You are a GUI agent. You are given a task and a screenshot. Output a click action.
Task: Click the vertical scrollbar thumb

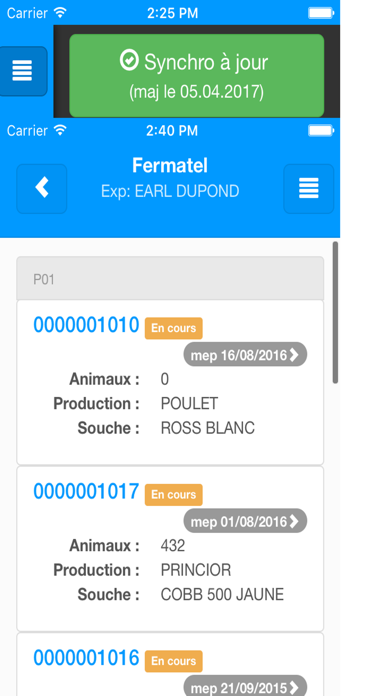click(335, 312)
